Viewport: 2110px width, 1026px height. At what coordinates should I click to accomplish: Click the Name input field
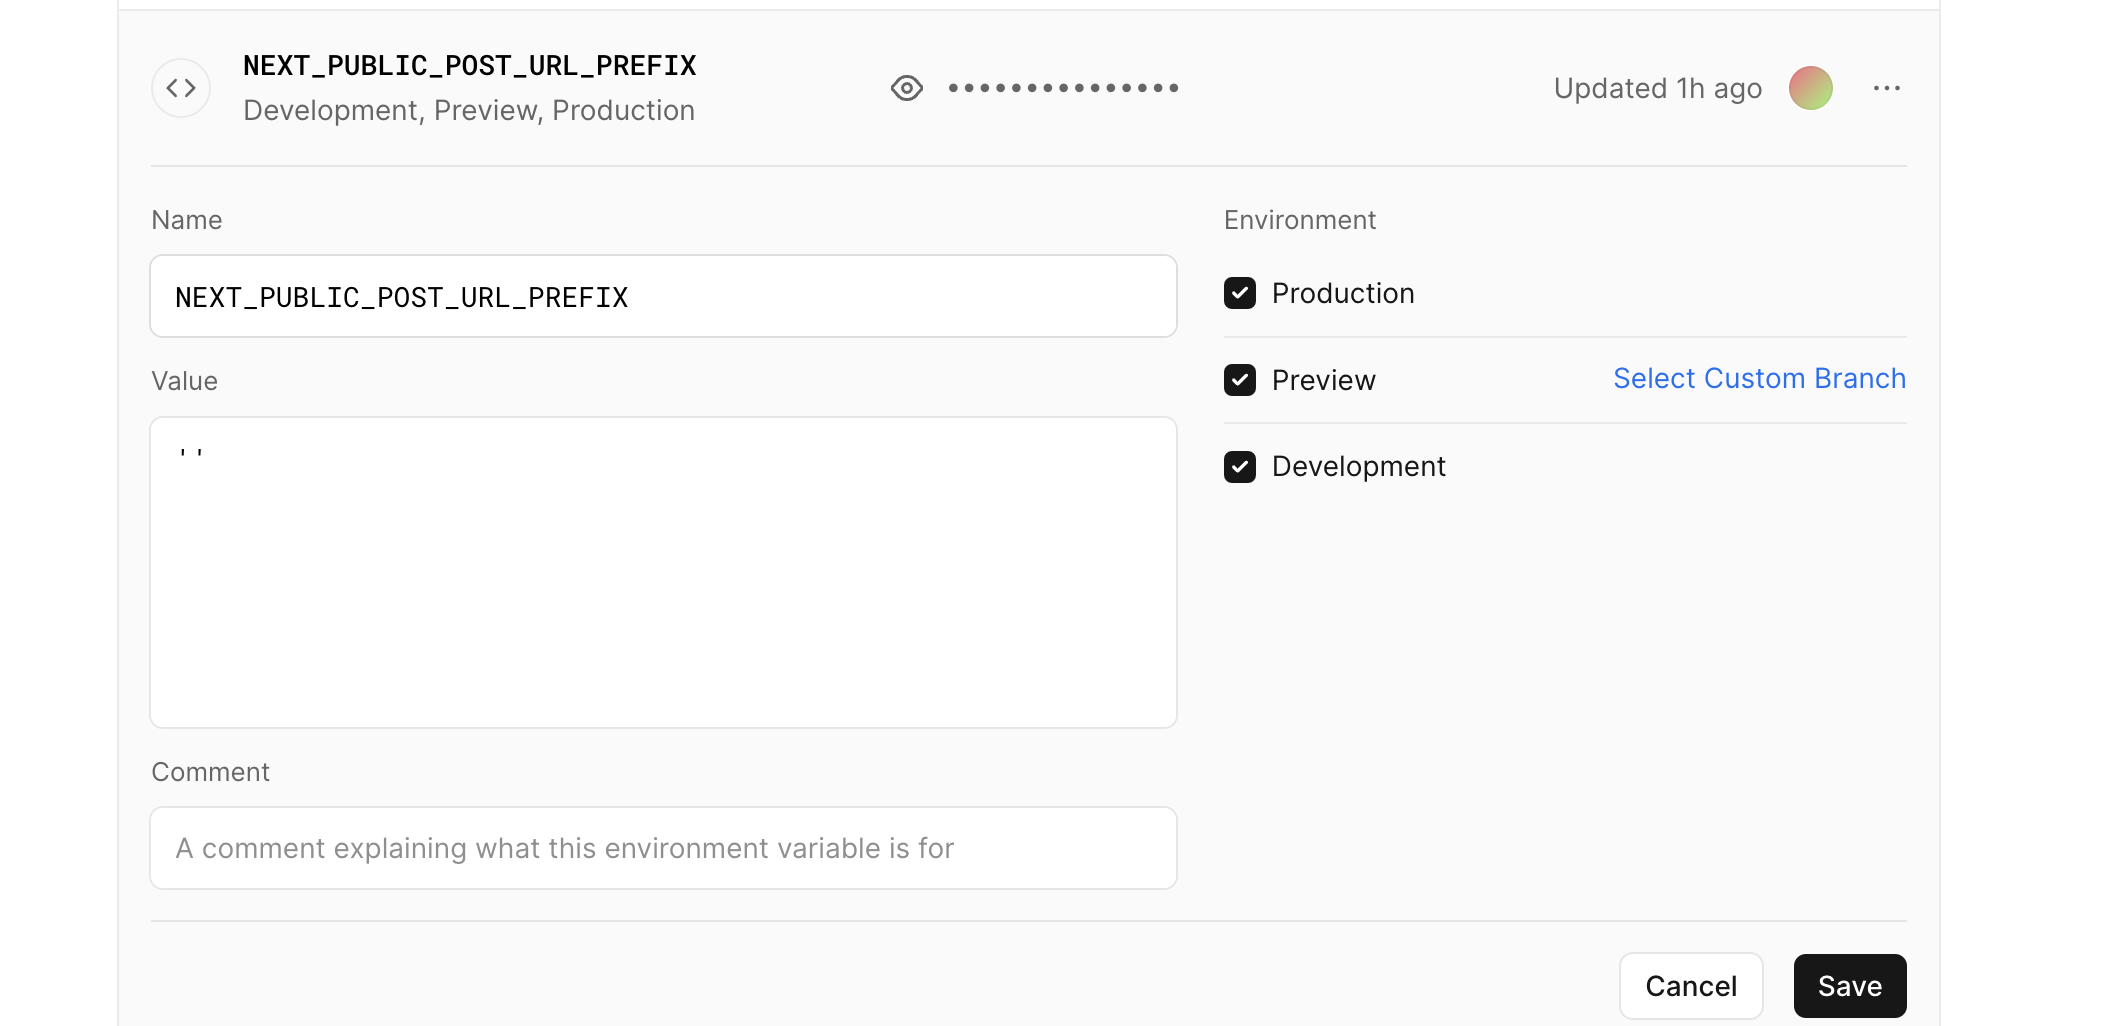[663, 296]
